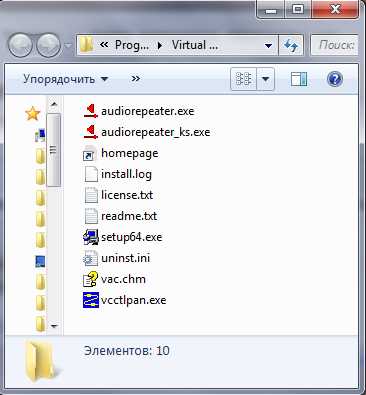This screenshot has width=366, height=395.
Task: Select the file name vcctlpan.exe
Action: click(134, 300)
